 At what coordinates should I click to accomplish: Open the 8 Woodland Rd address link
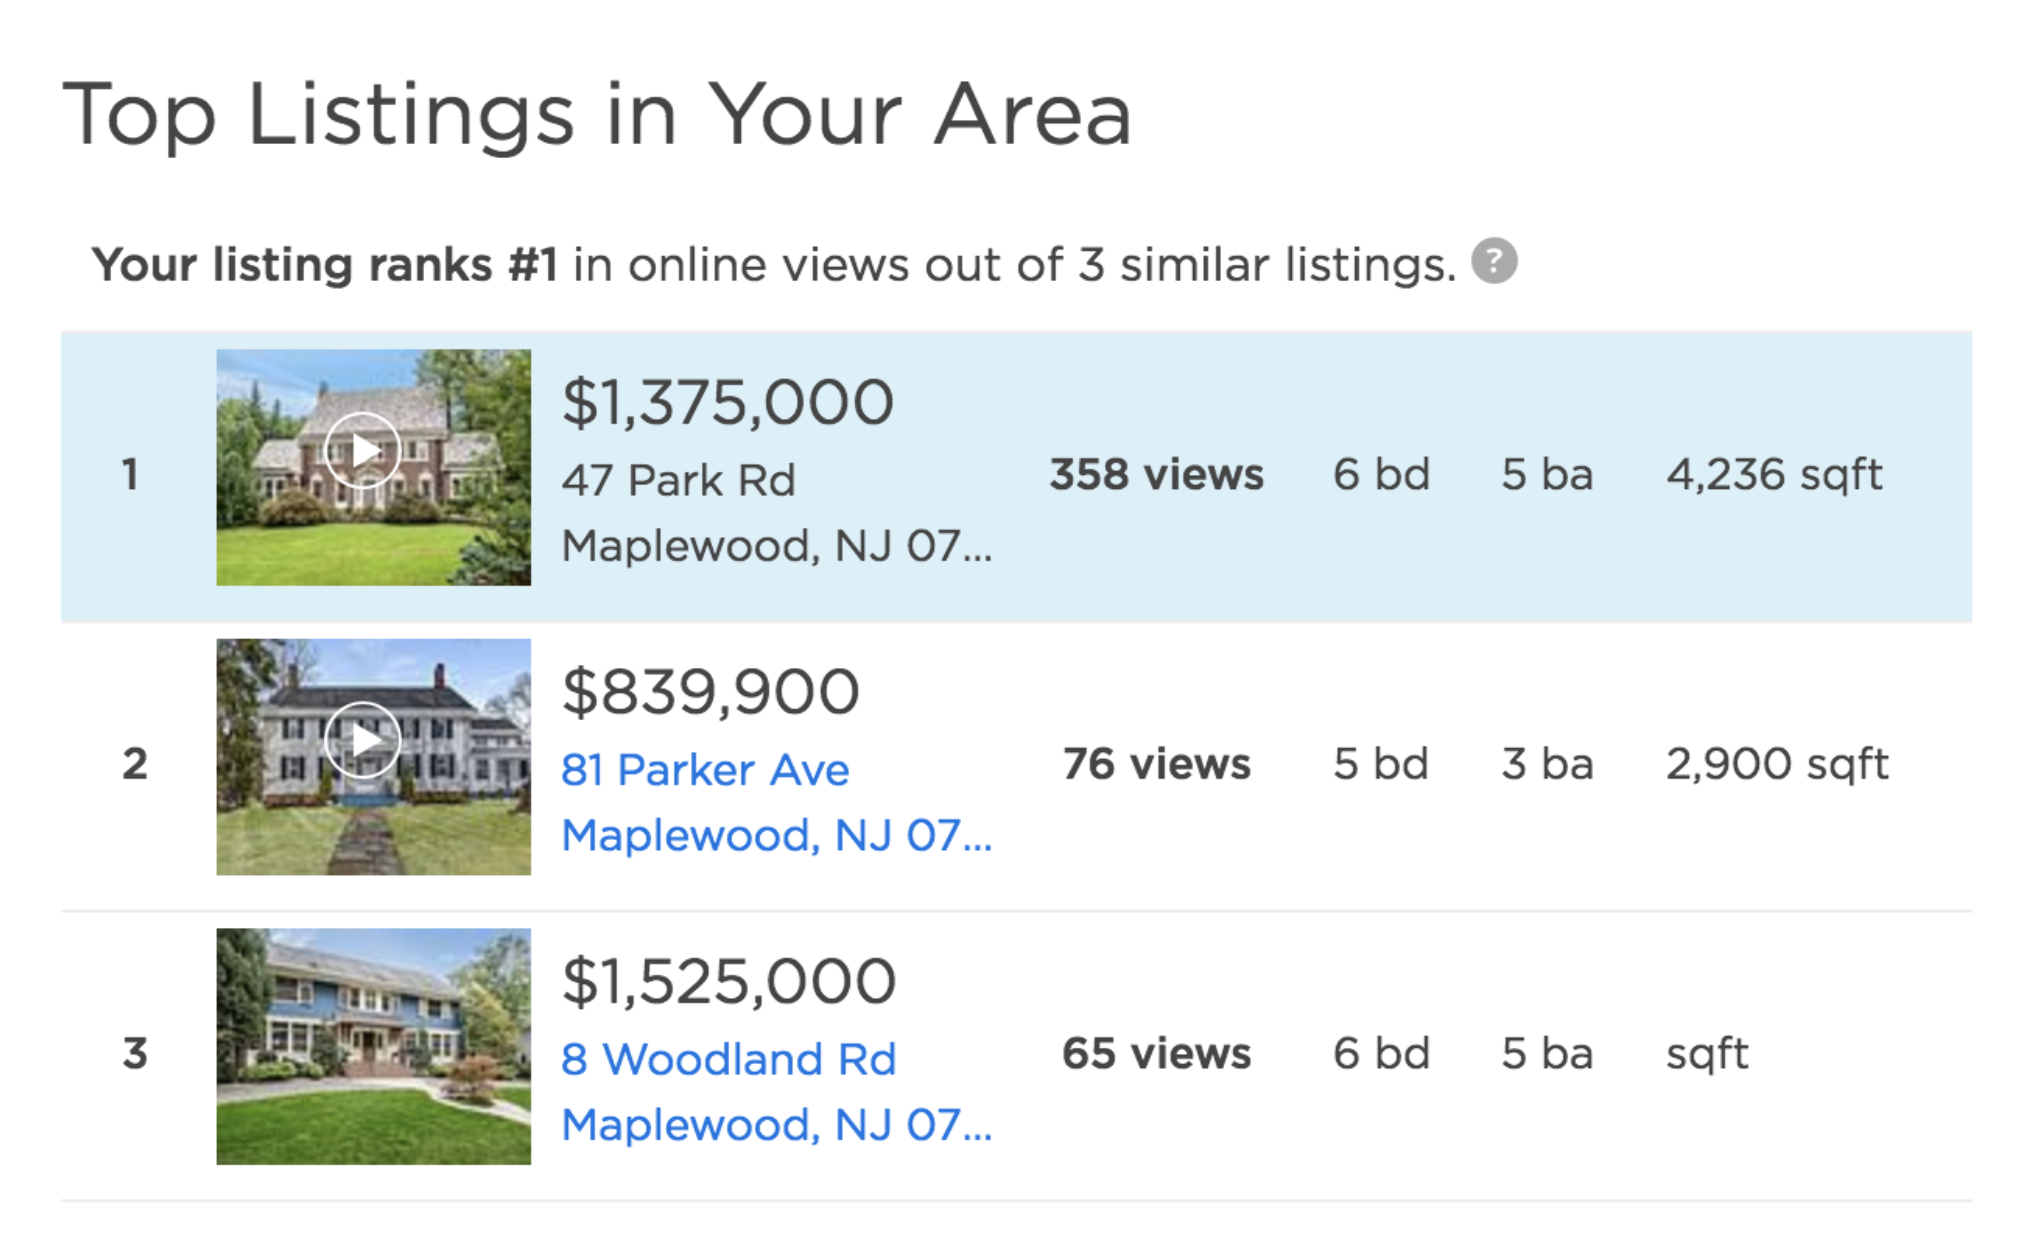click(729, 1059)
